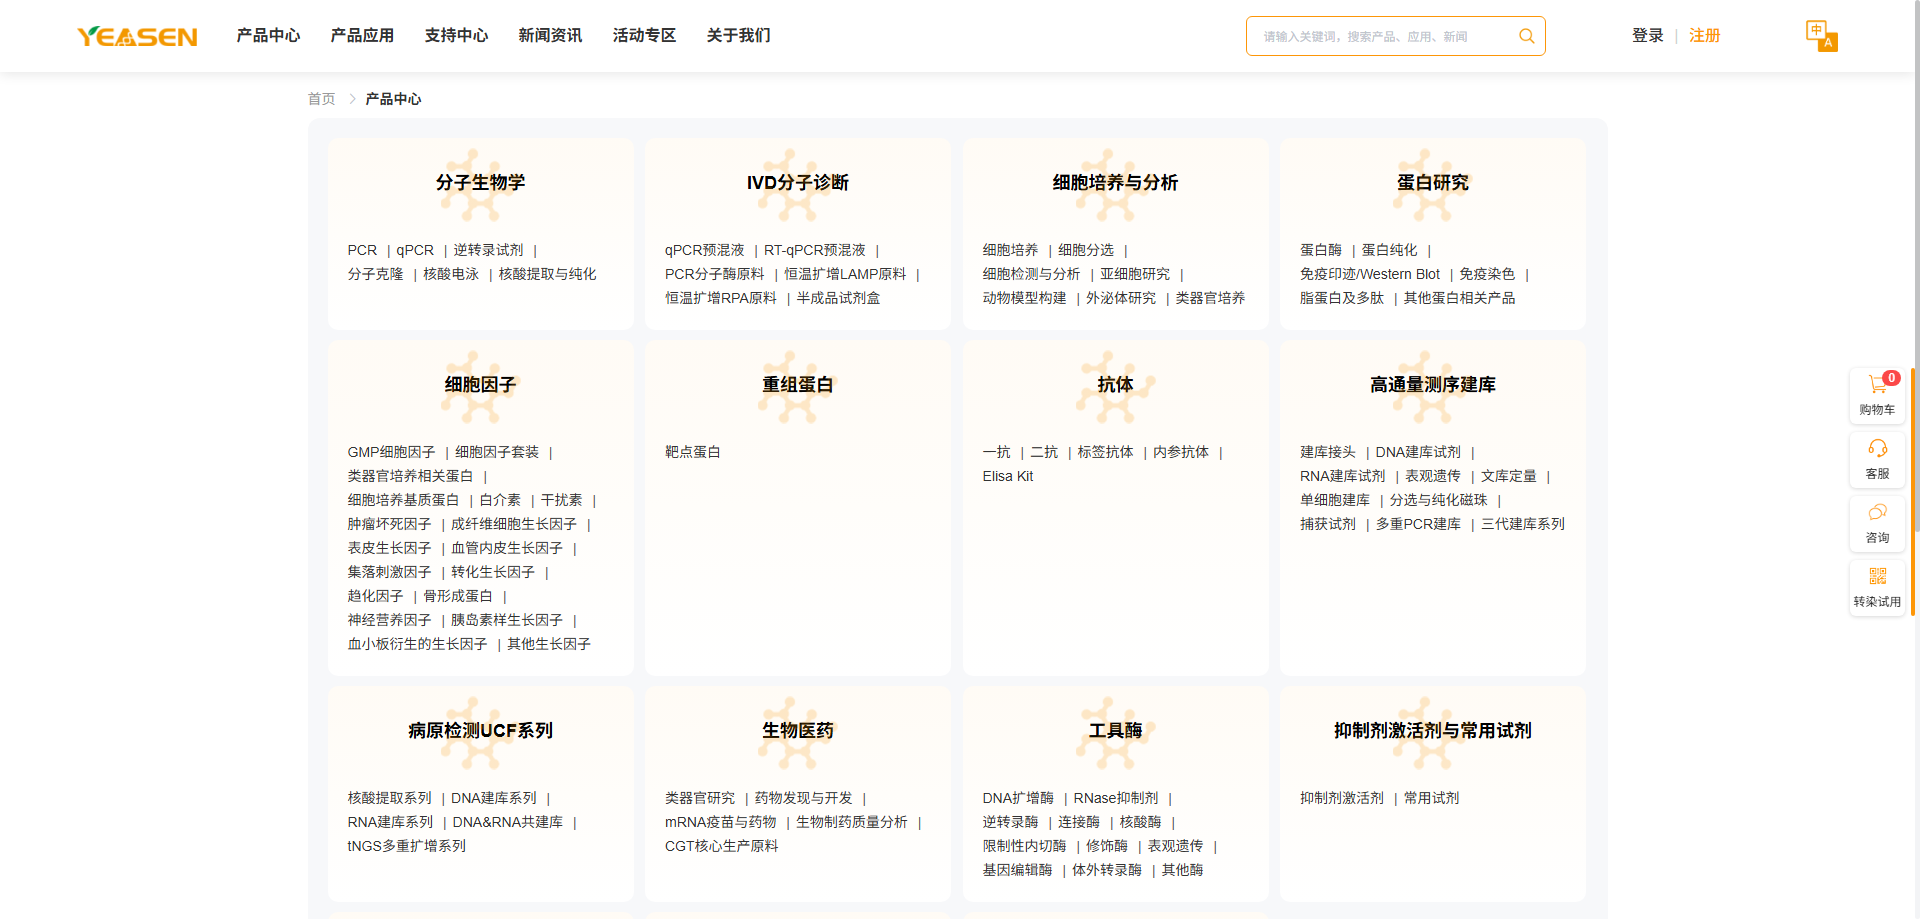Select the GMP细胞因子 link

coord(391,452)
